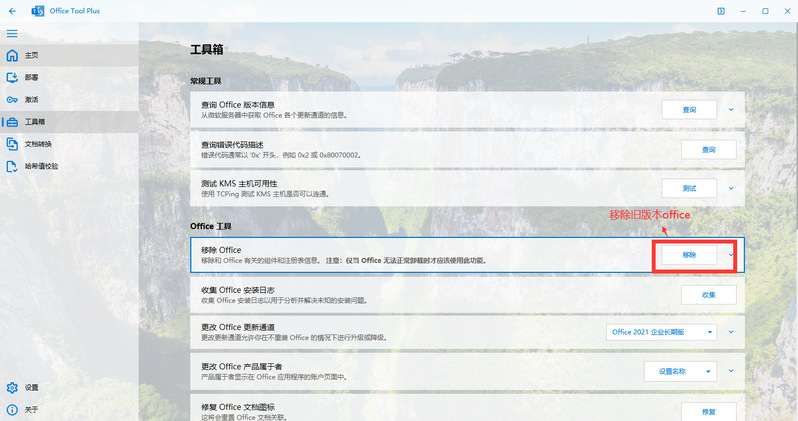This screenshot has height=421, width=798.
Task: Open the 激活 activation page
Action: click(33, 99)
